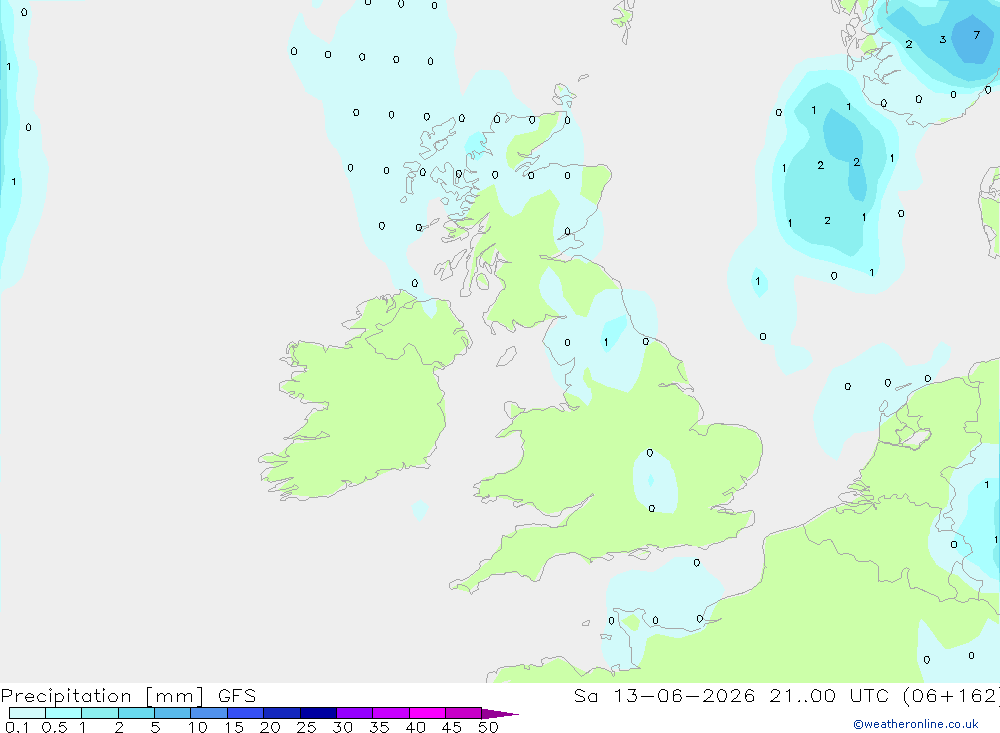This screenshot has height=733, width=1000.
Task: Pick the 5–10 mm legend color swatch
Action: (x=173, y=713)
